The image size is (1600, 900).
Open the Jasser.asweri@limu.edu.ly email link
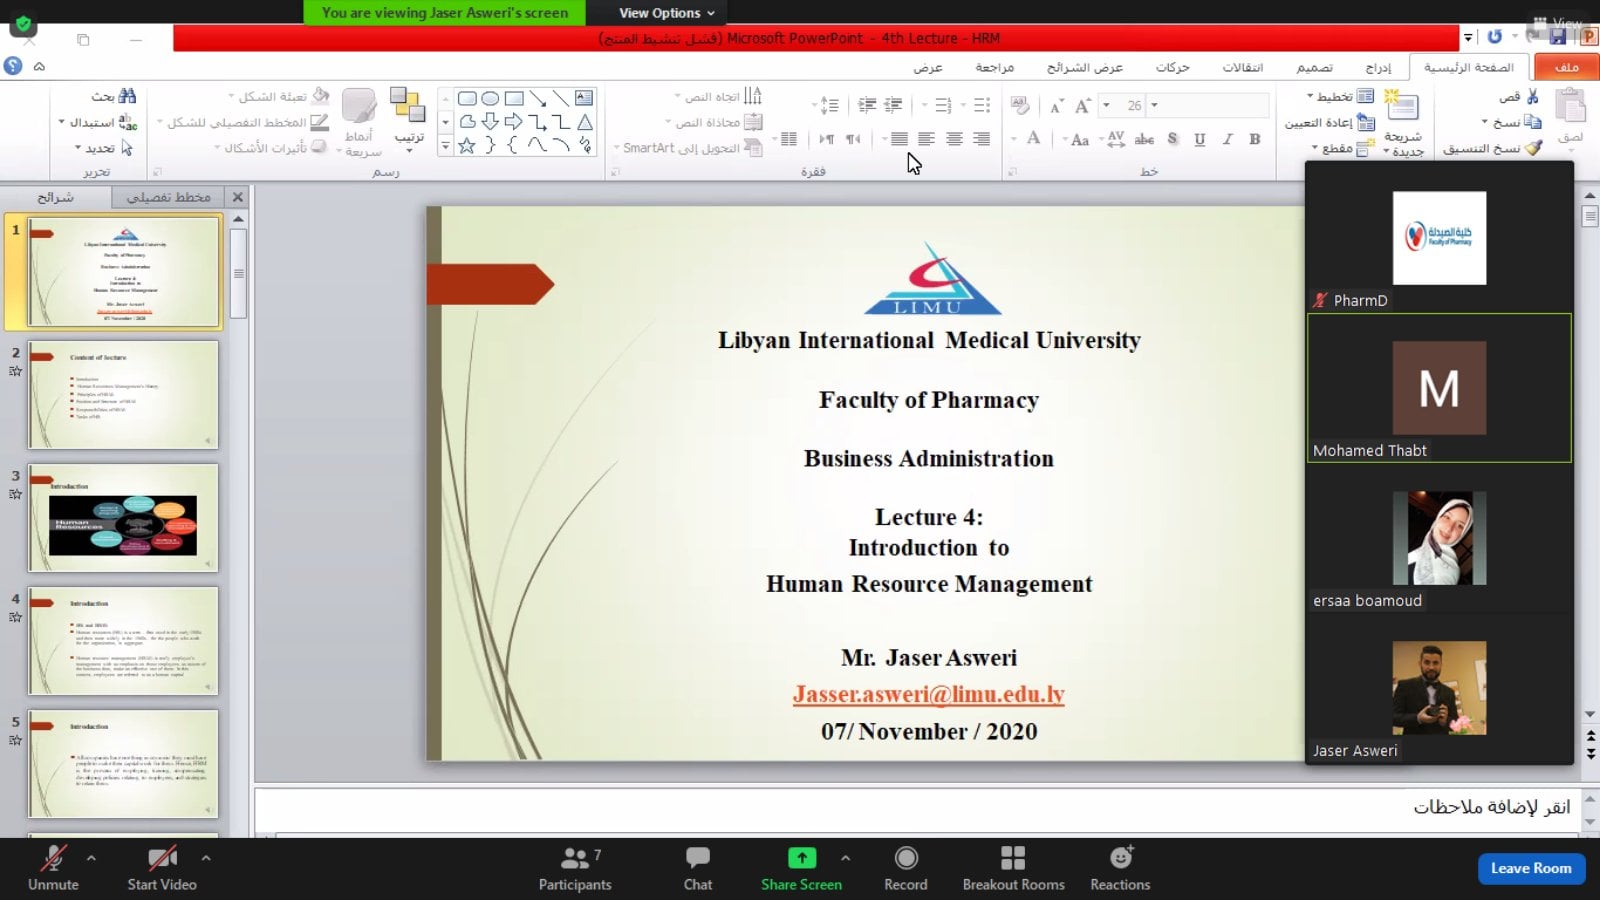(x=928, y=694)
